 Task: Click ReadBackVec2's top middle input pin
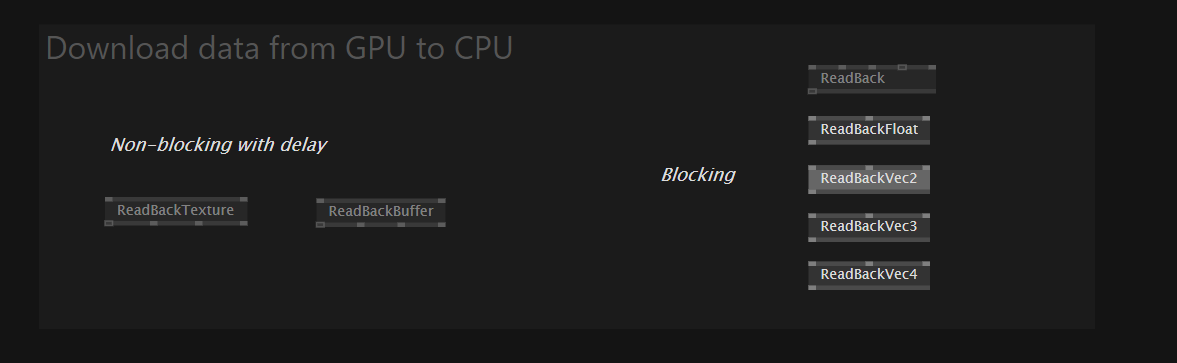coord(869,167)
